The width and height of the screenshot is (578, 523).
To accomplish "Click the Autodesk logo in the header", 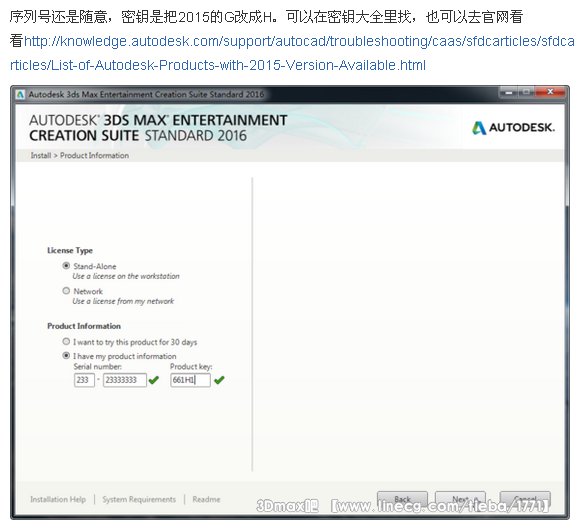I will click(513, 128).
